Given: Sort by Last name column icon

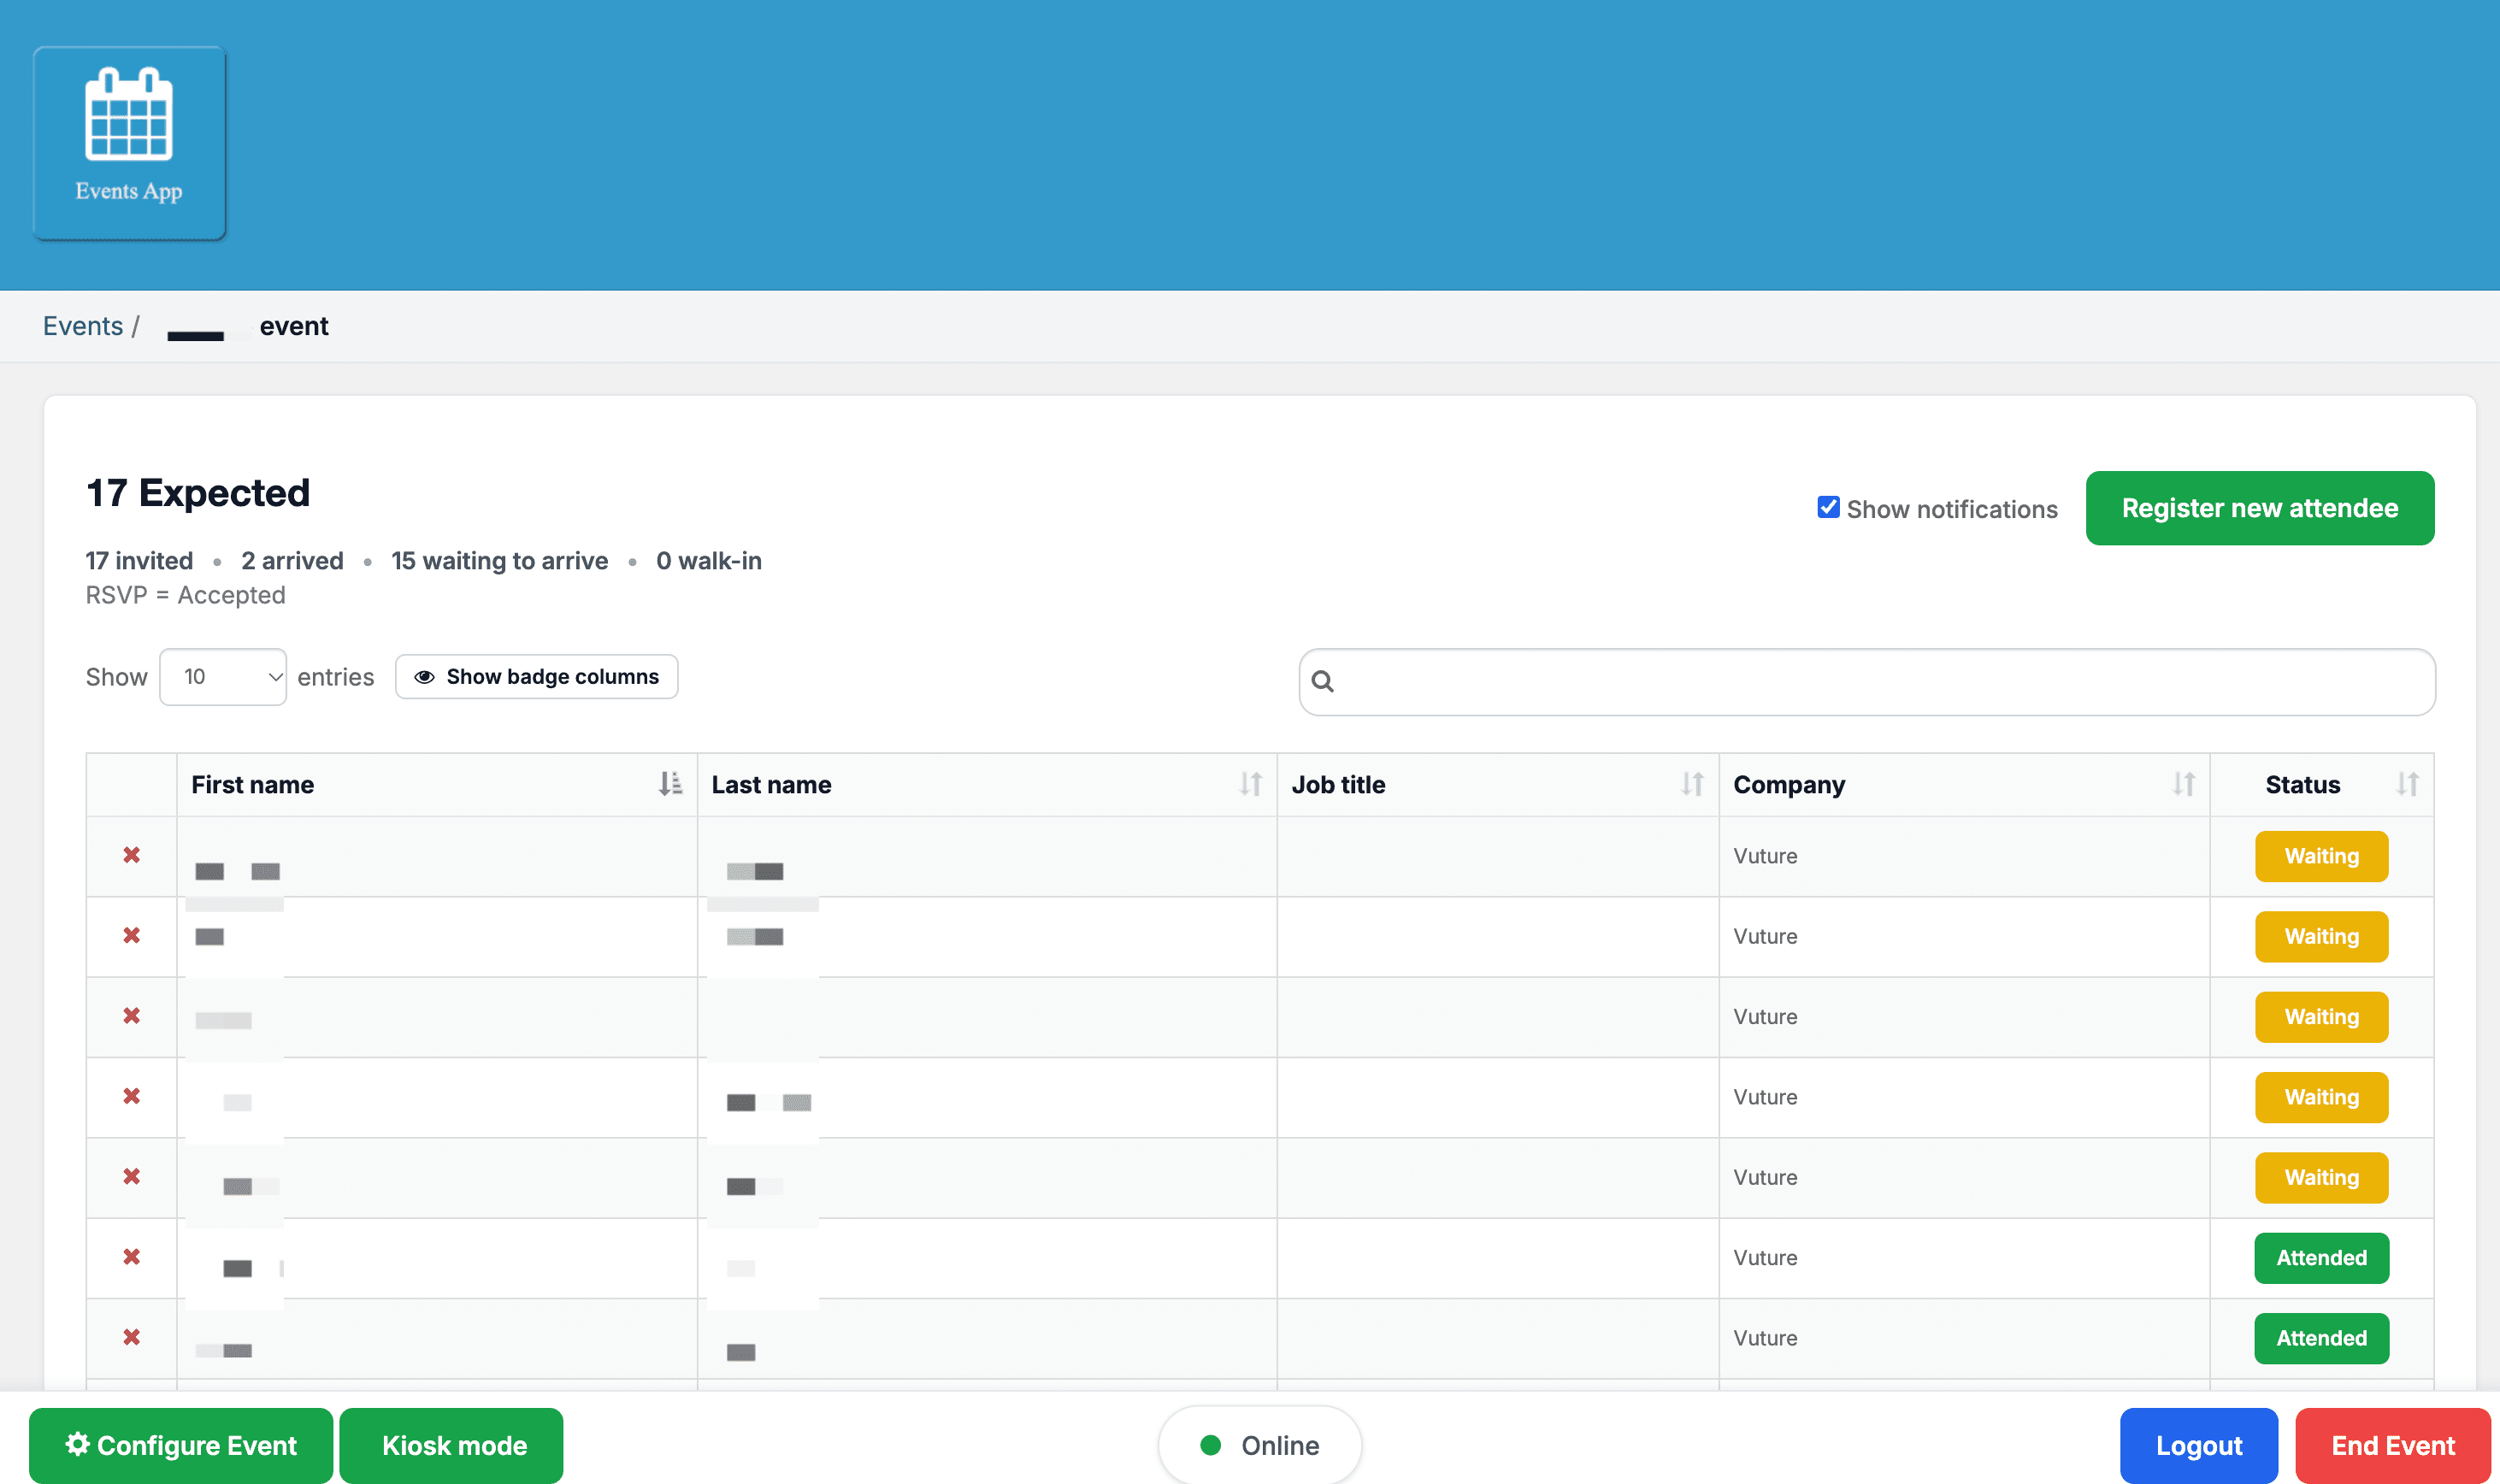Looking at the screenshot, I should [1250, 784].
